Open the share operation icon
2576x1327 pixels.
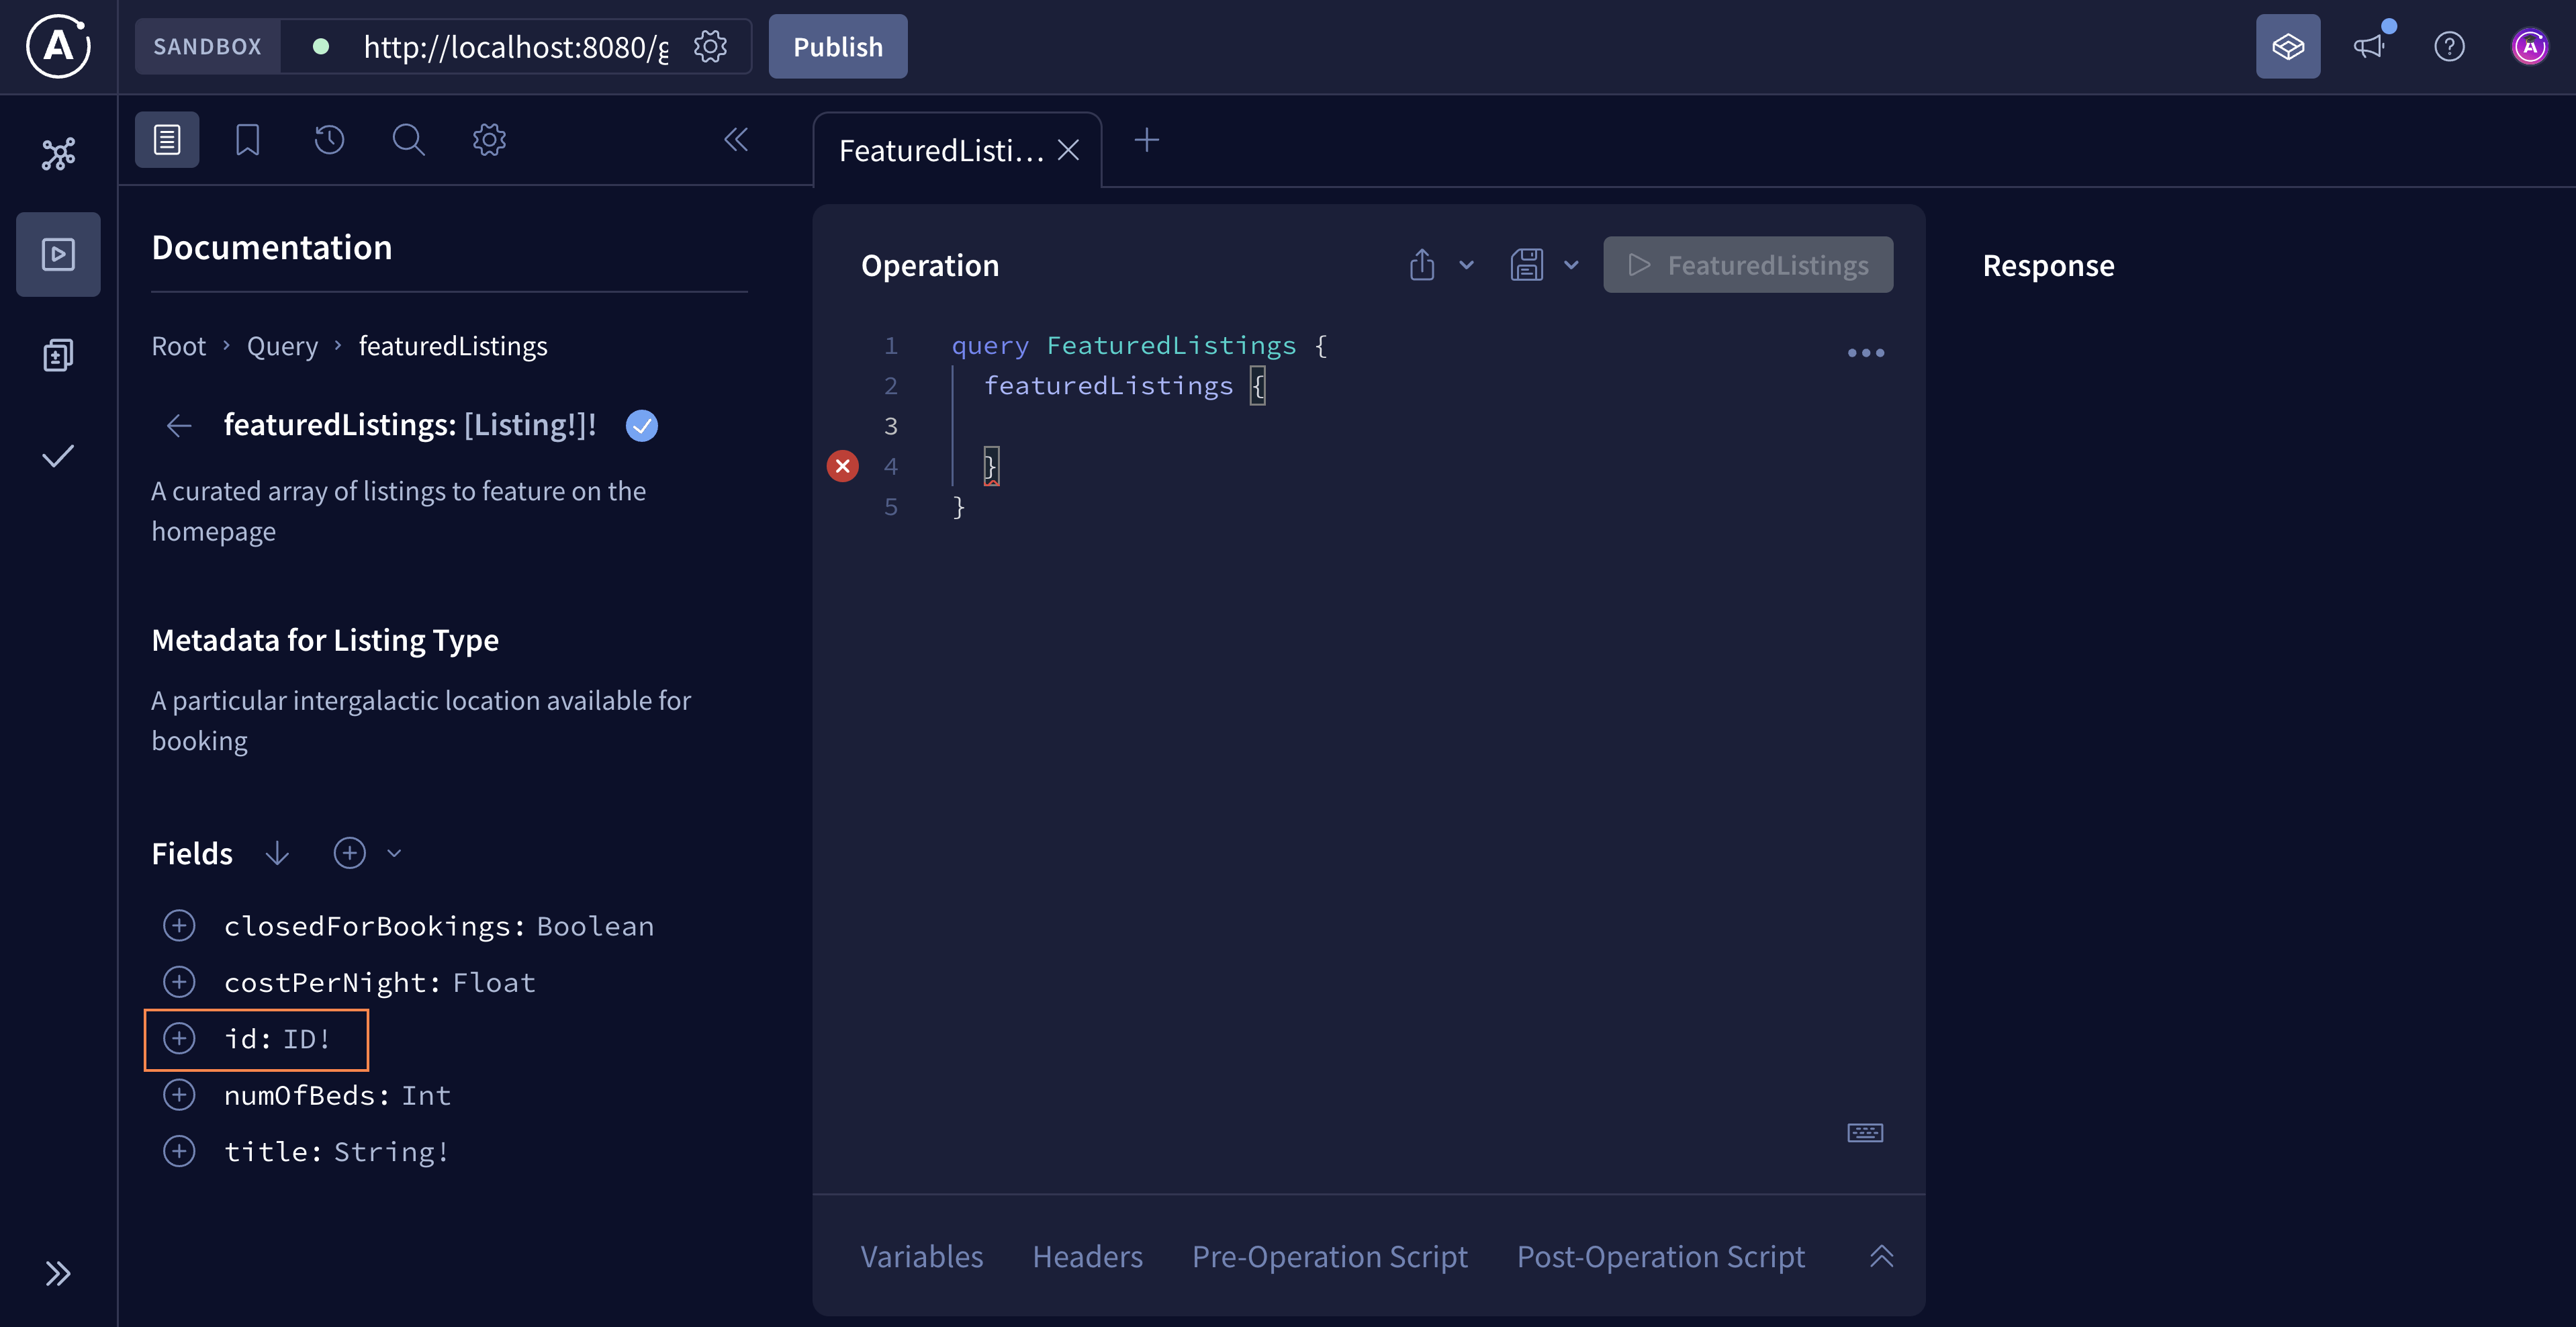pos(1423,264)
